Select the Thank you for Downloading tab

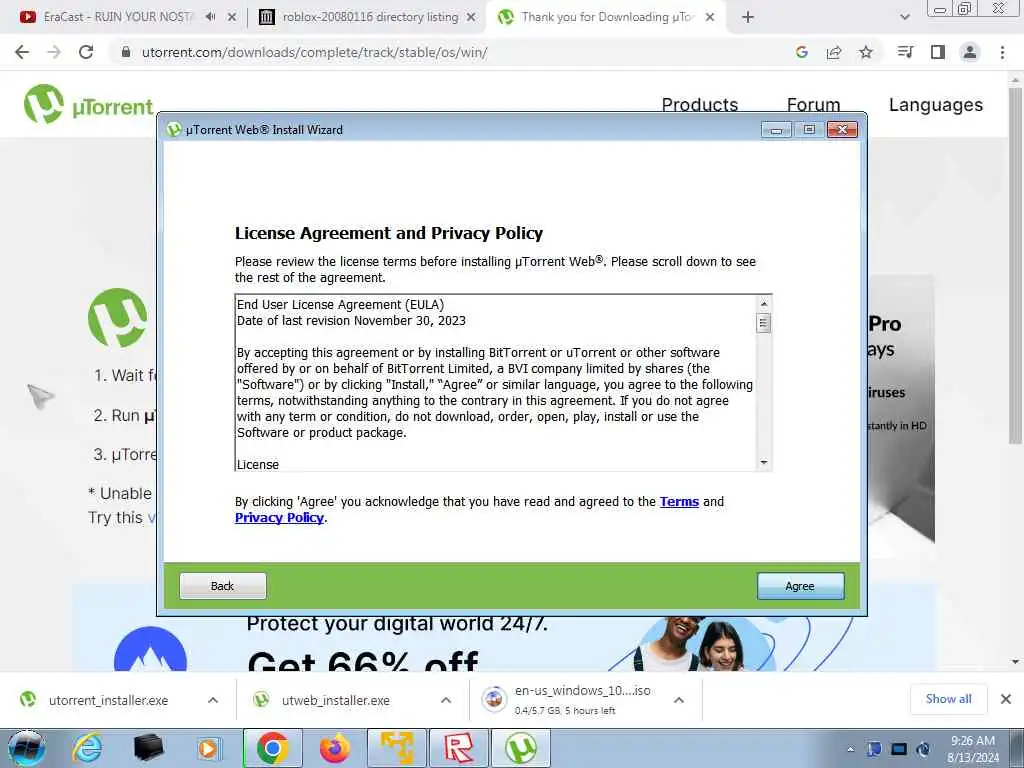(x=607, y=17)
